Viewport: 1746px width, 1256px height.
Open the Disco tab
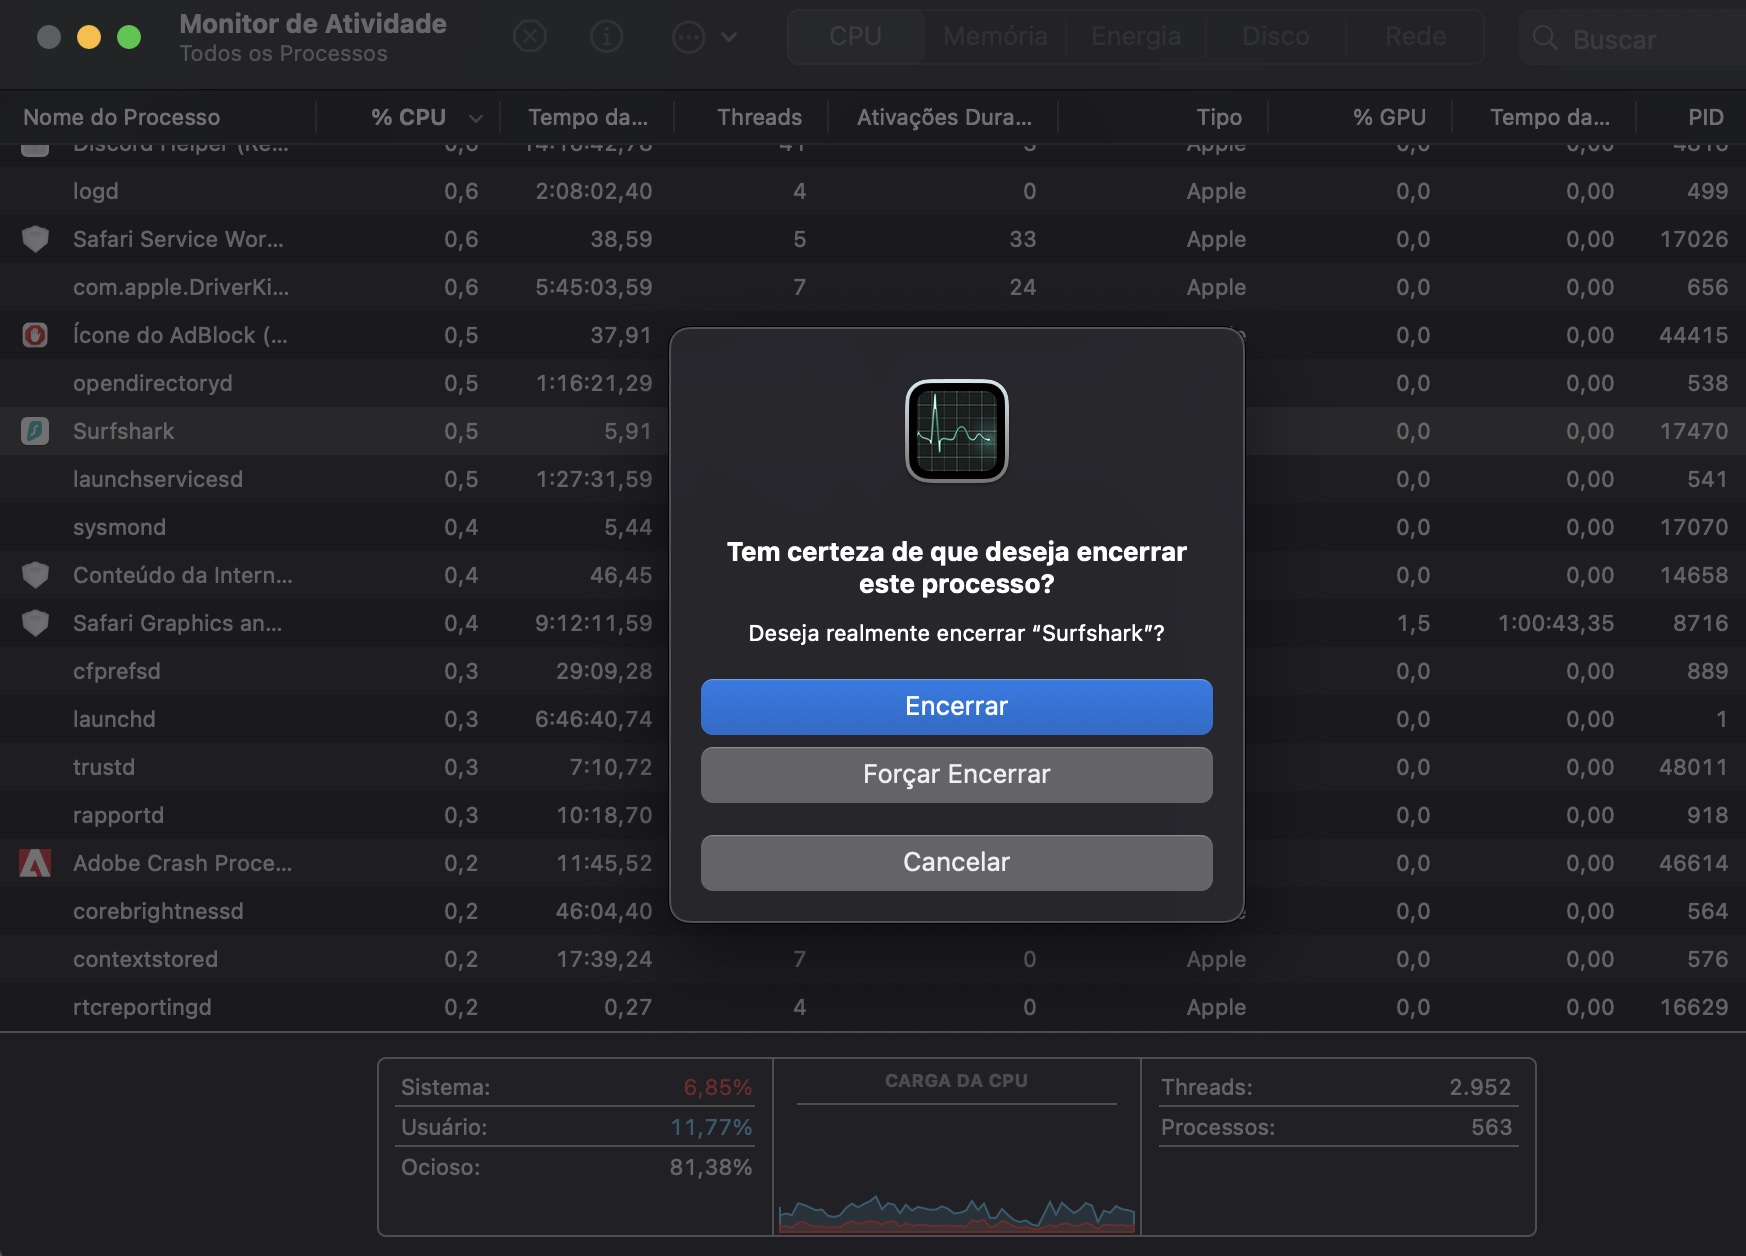coord(1275,37)
